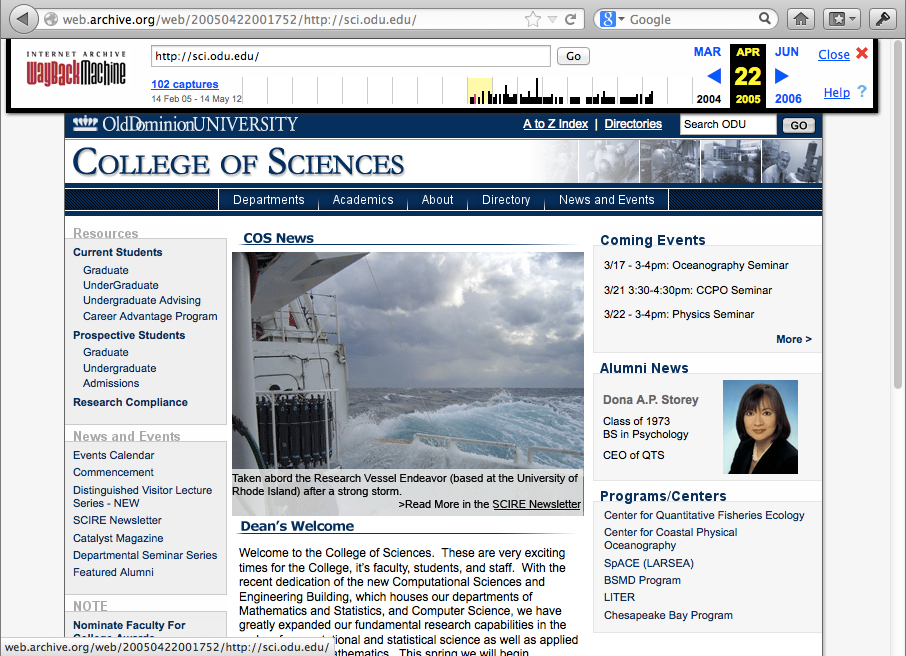906x656 pixels.
Task: Bookmark page with the star icon
Action: pos(533,19)
